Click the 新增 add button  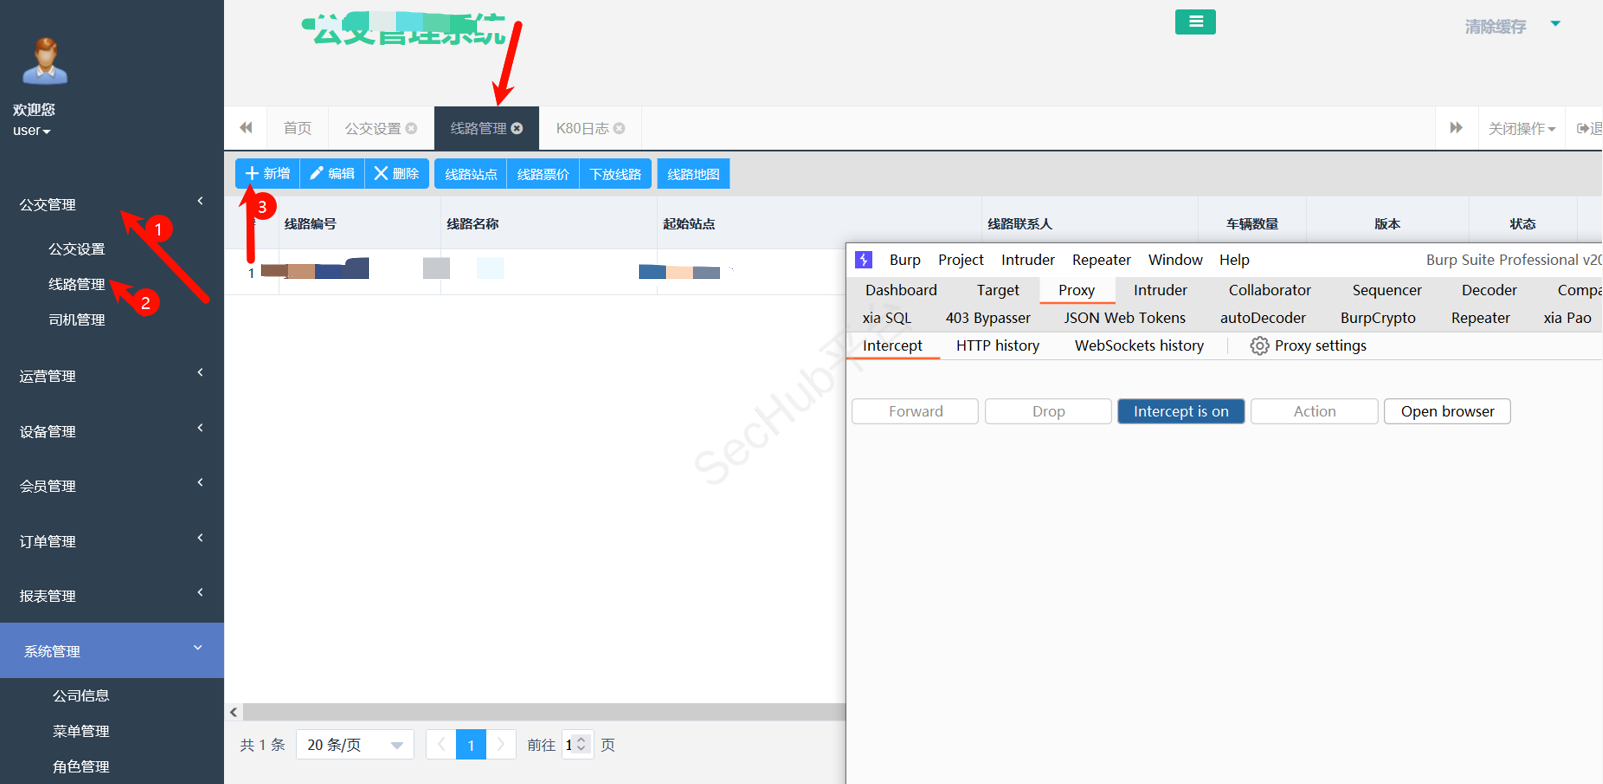tap(268, 174)
